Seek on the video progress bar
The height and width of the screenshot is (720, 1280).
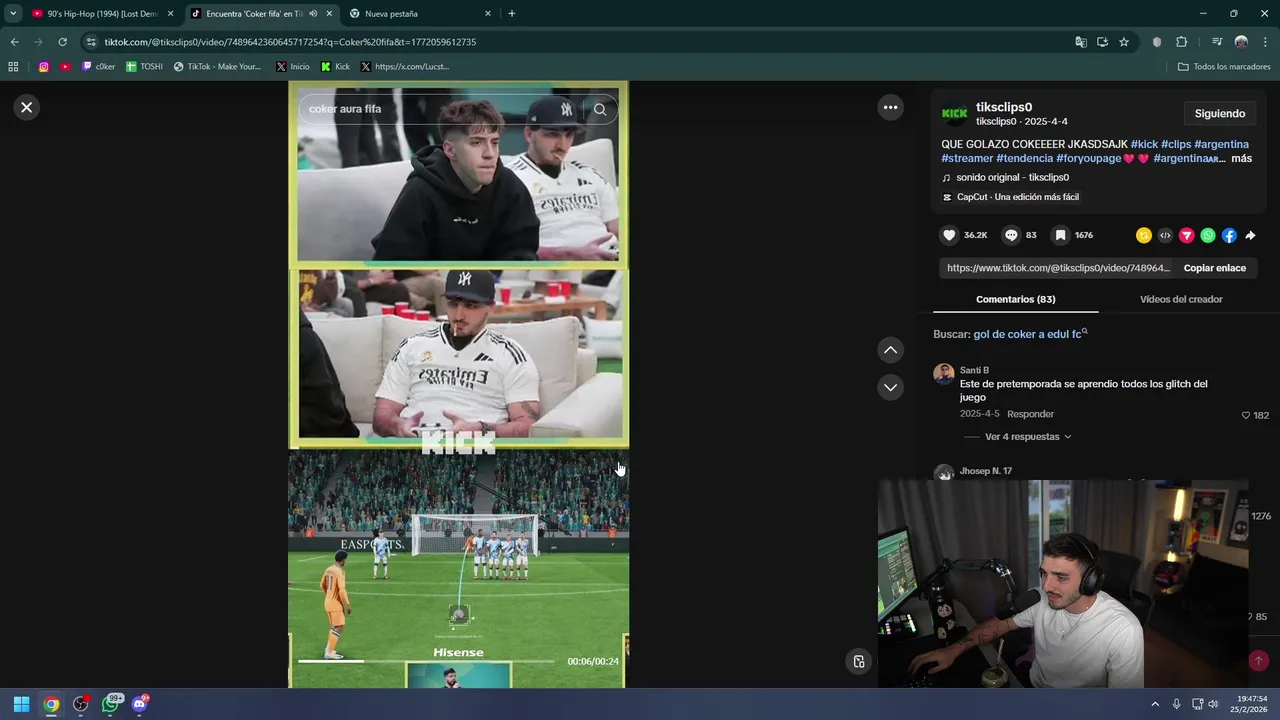pos(426,661)
